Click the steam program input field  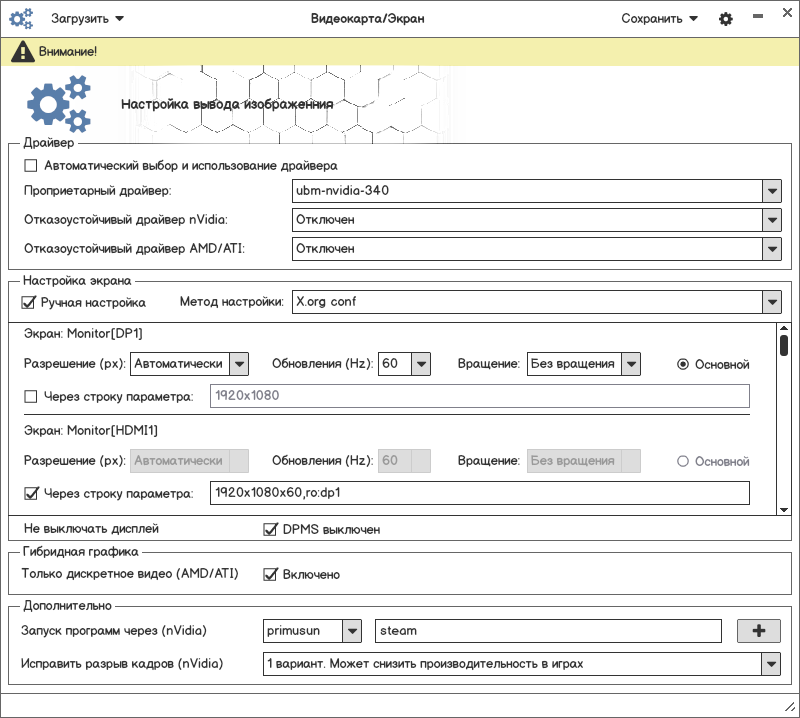point(548,631)
